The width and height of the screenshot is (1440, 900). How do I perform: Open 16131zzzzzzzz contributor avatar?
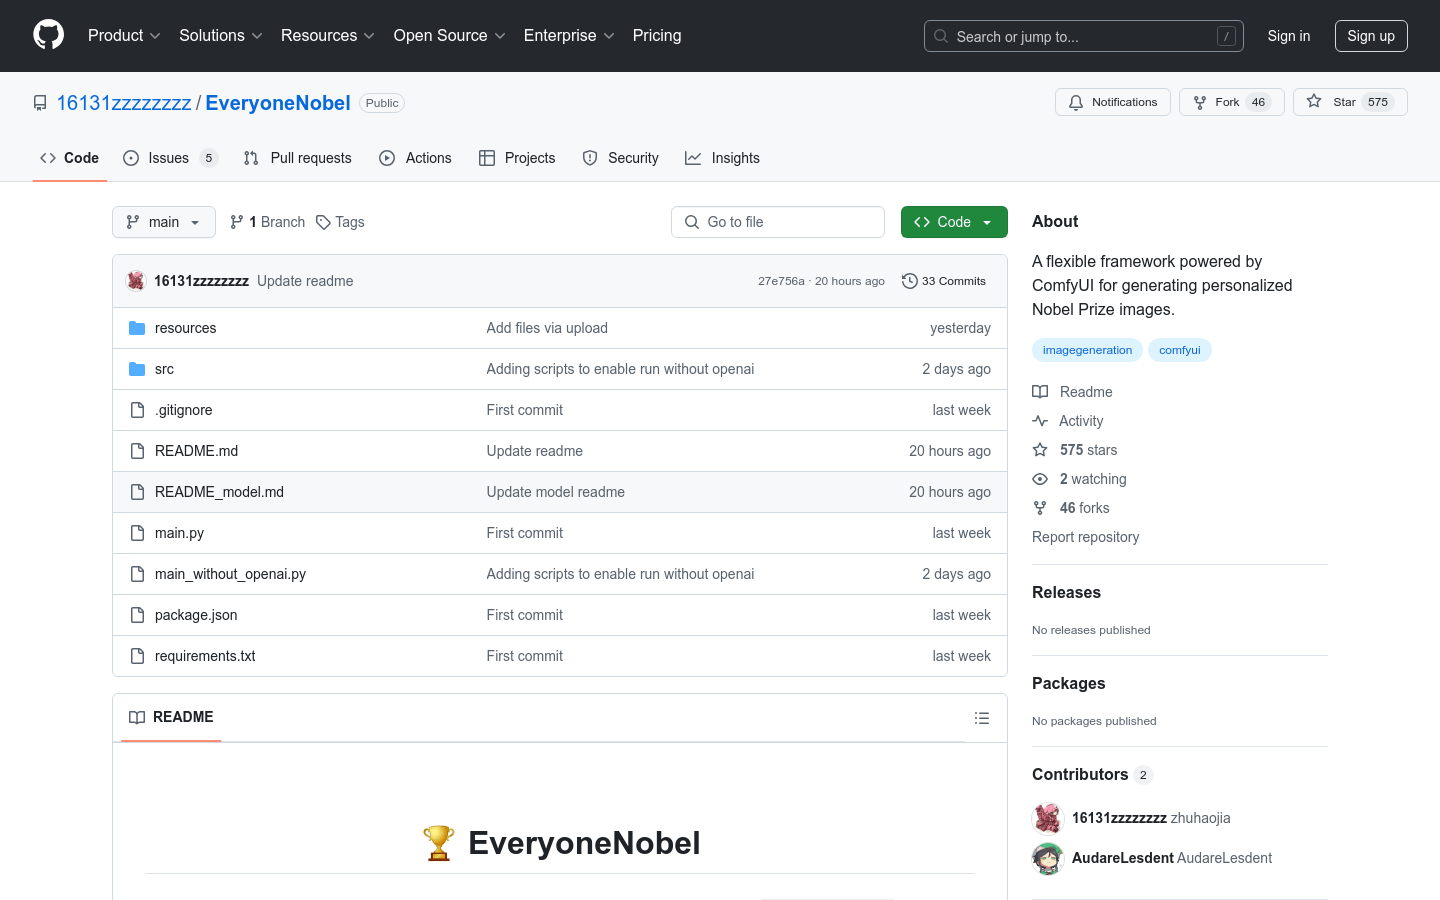[x=1048, y=818]
